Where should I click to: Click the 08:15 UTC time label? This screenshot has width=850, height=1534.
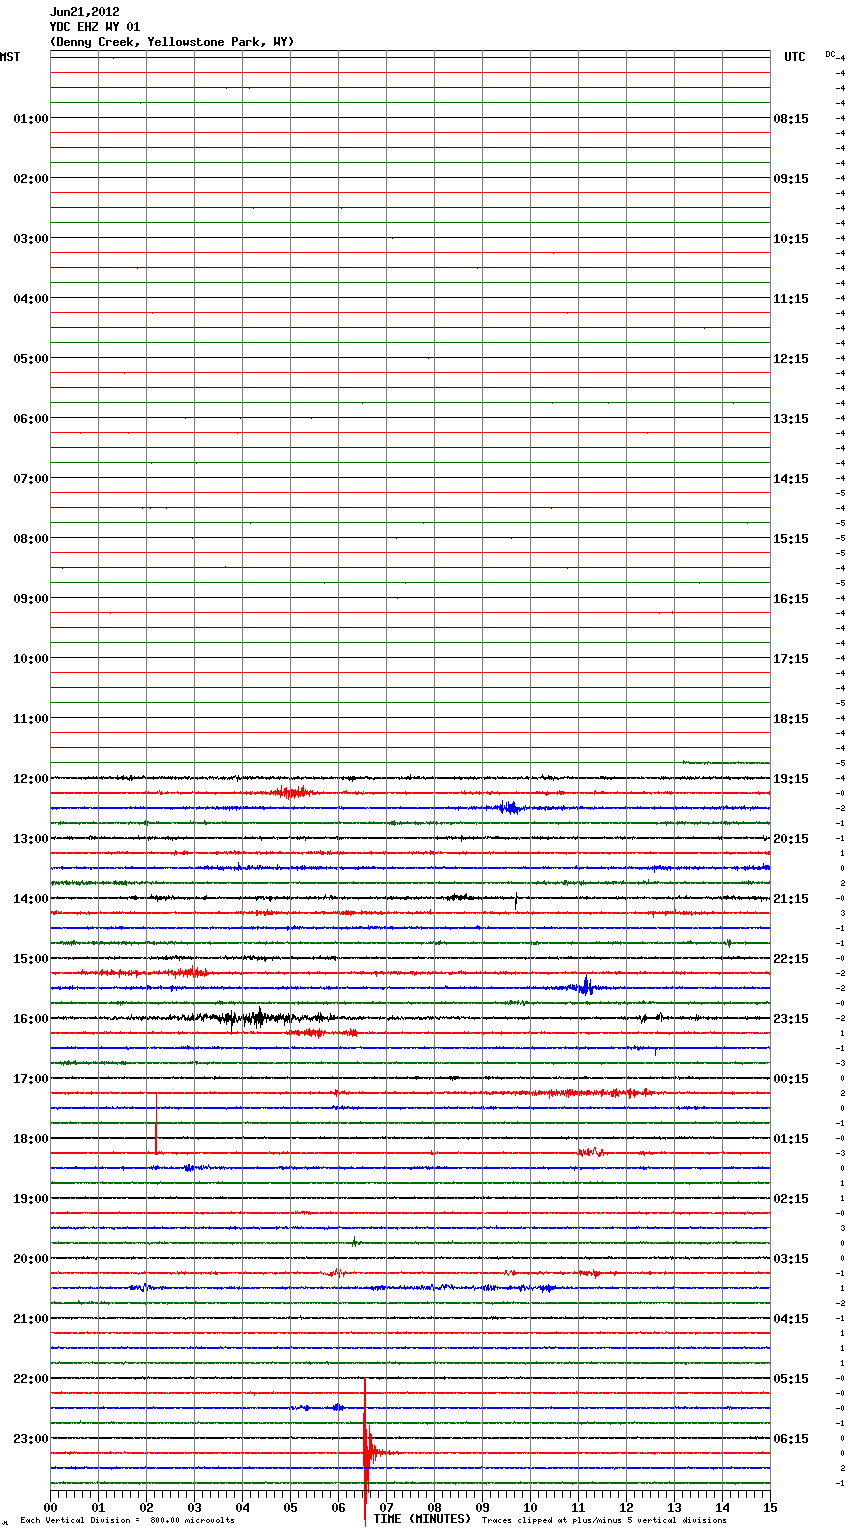[x=791, y=119]
